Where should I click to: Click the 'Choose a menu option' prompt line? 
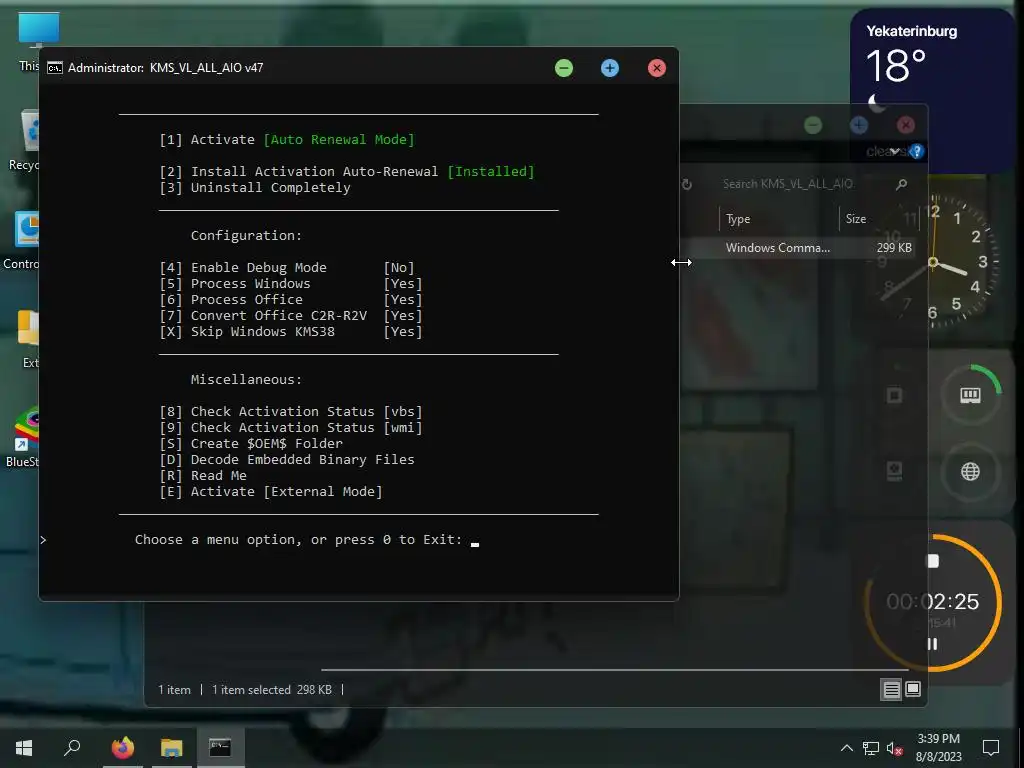(298, 540)
